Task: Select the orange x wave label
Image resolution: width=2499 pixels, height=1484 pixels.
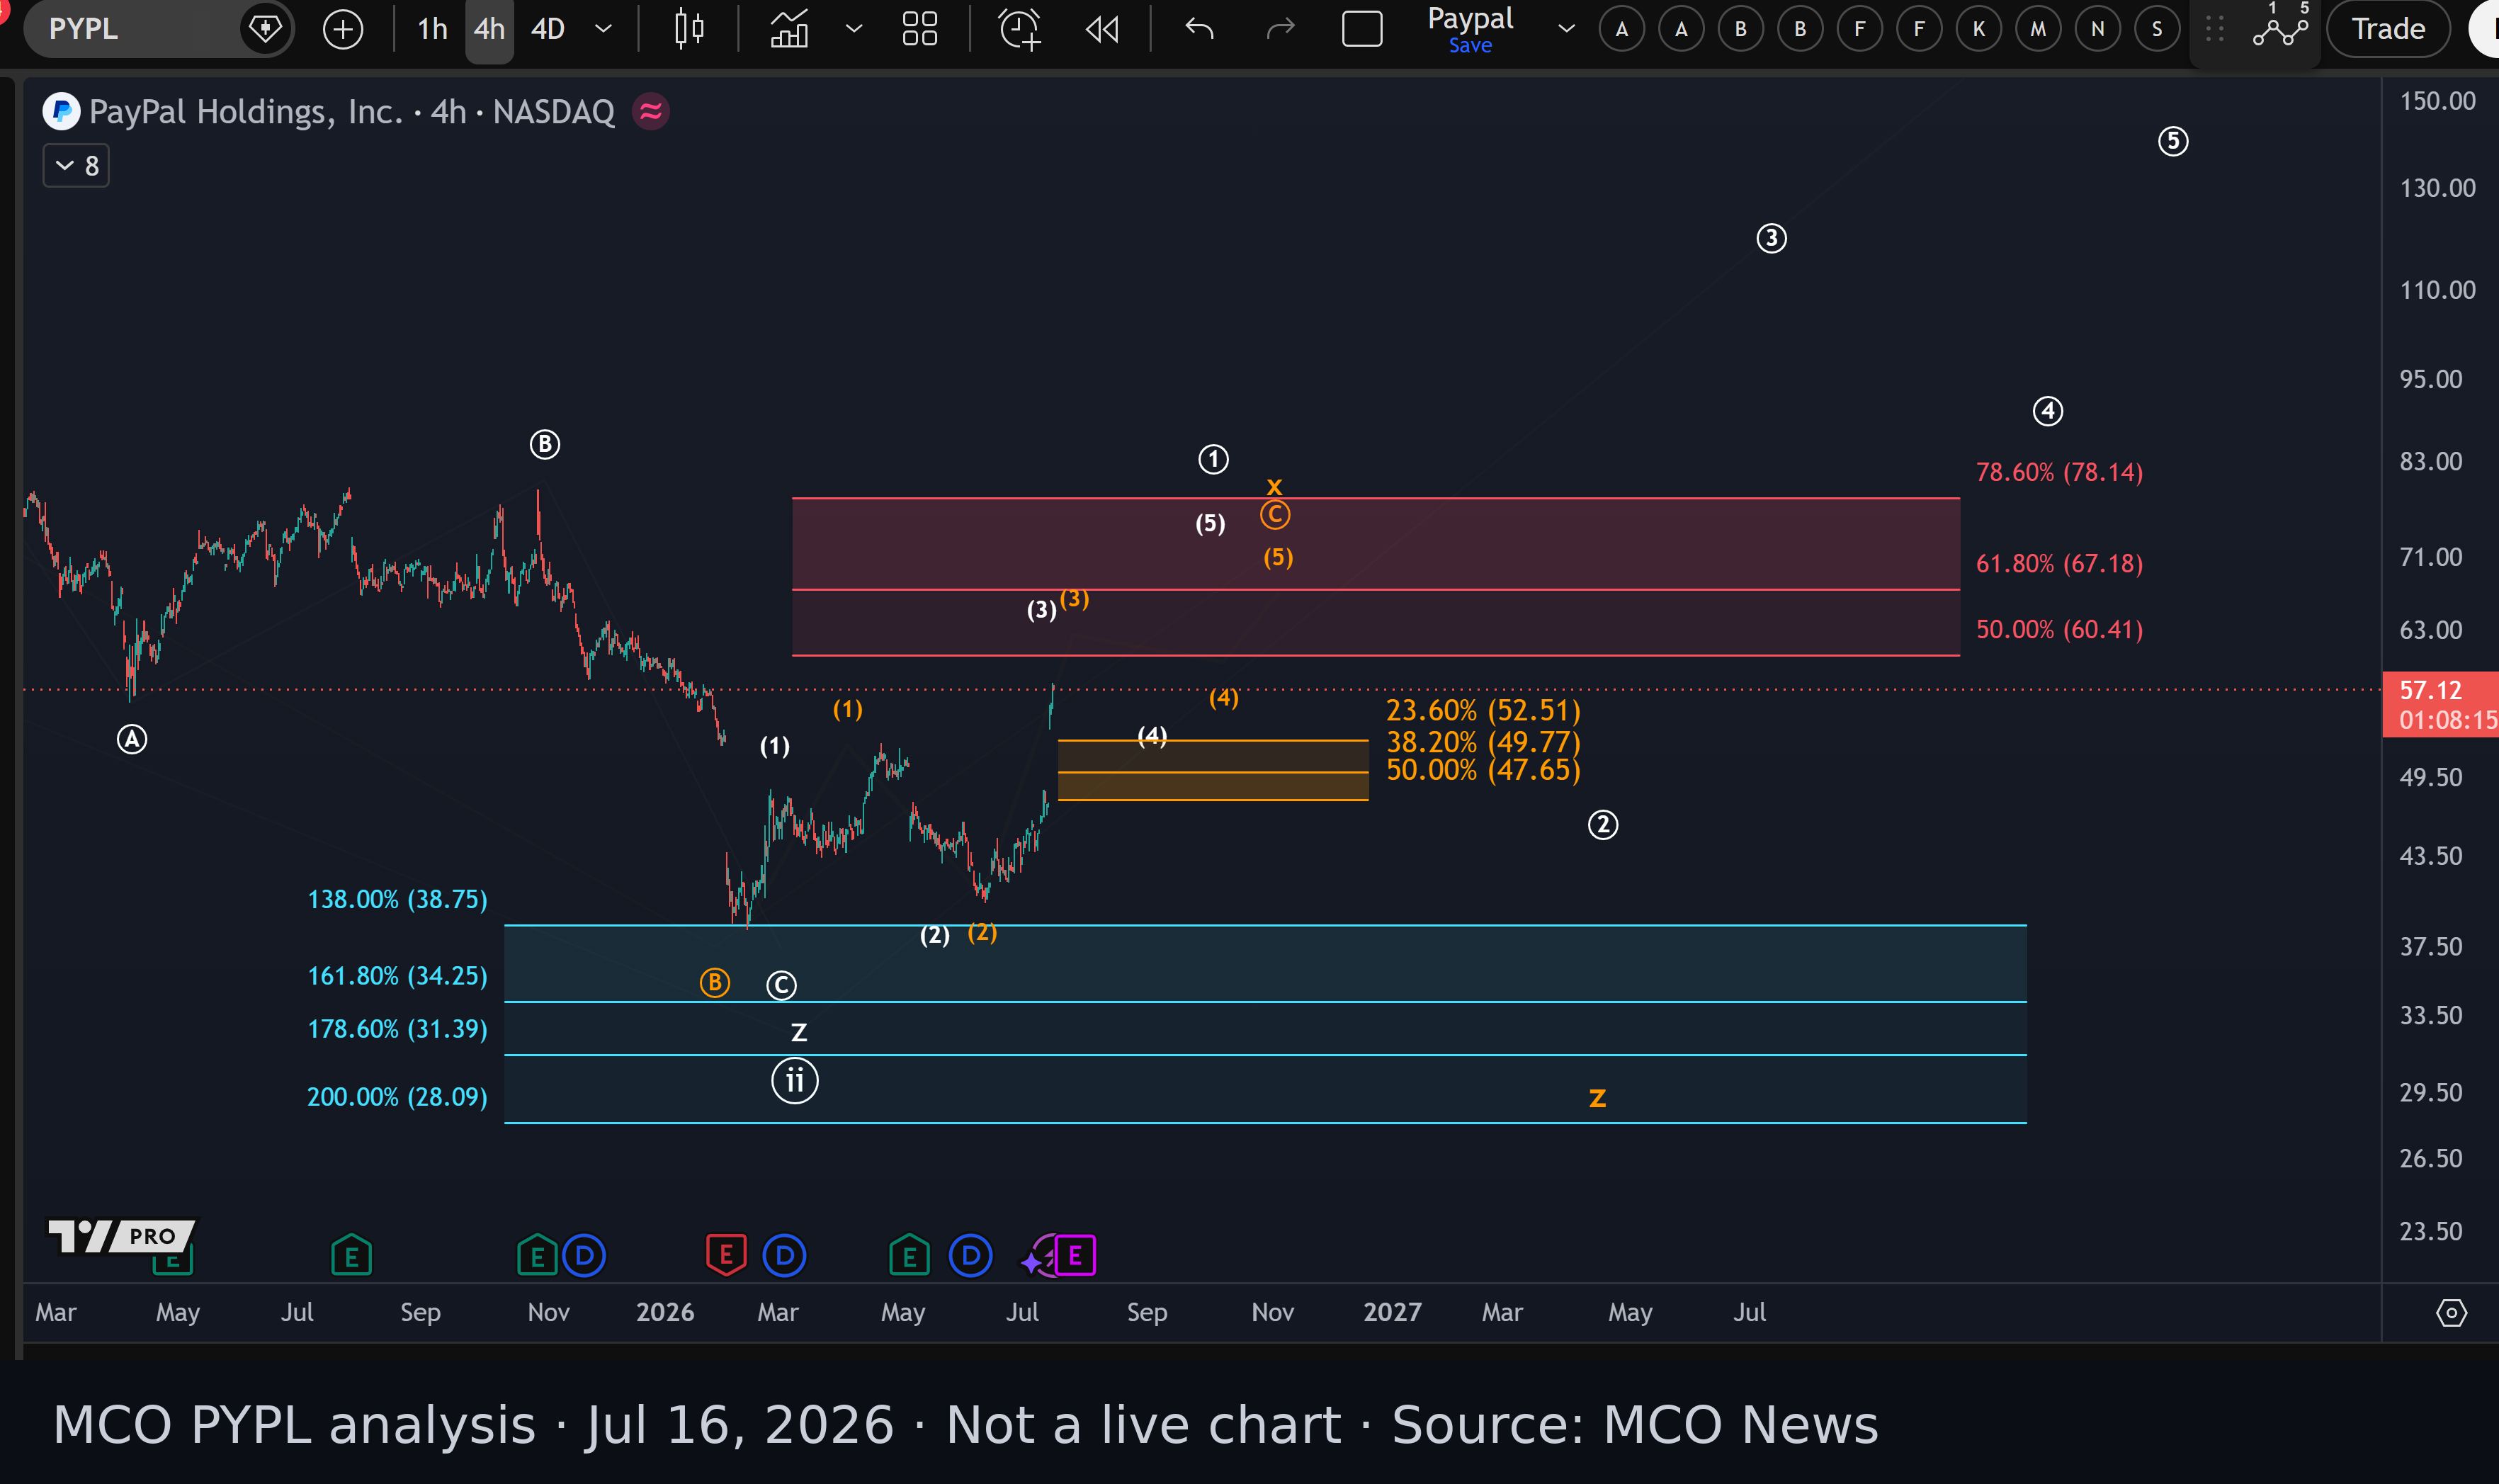Action: 1274,486
